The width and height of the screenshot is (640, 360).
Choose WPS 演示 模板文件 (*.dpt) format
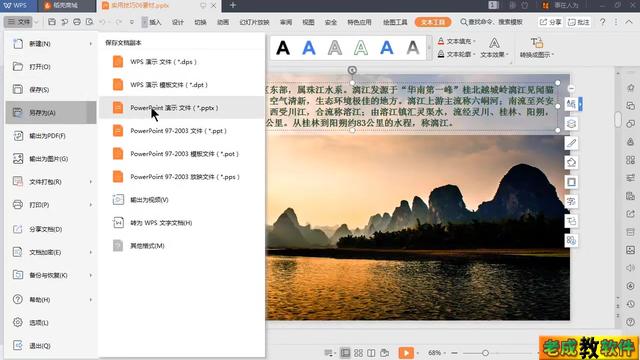[182, 84]
